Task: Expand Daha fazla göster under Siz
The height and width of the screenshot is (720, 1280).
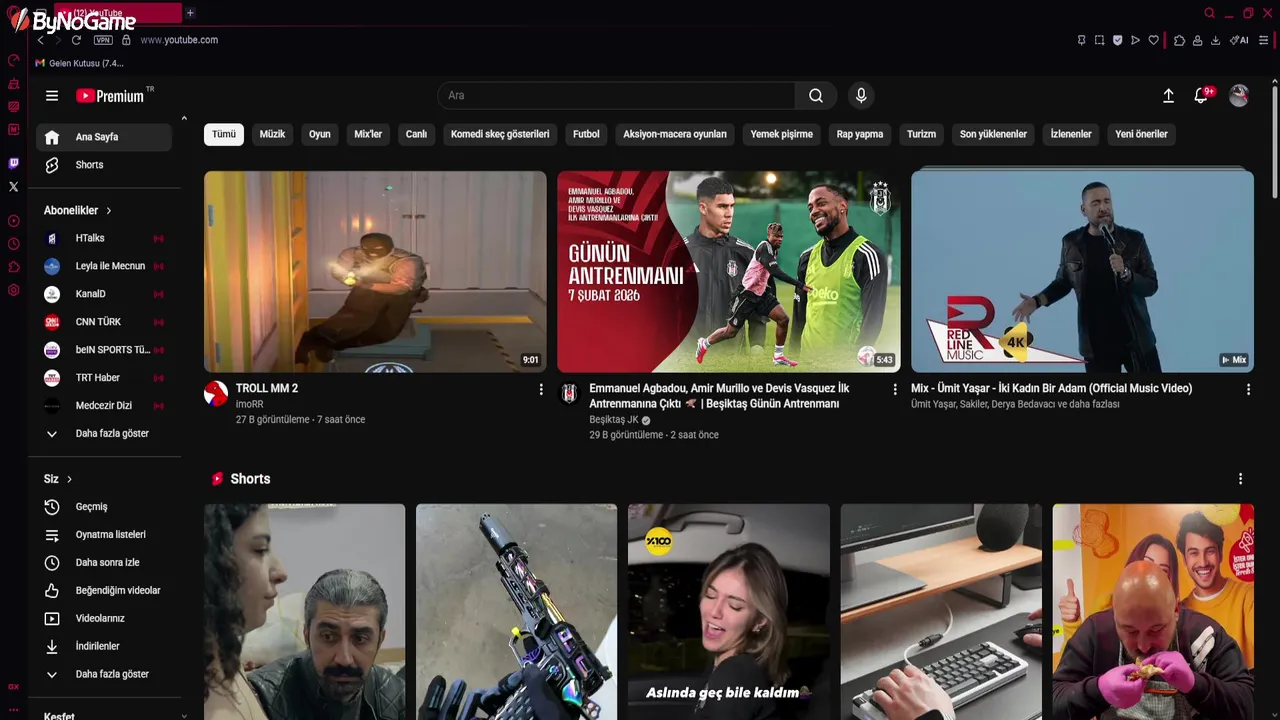Action: coord(104,675)
